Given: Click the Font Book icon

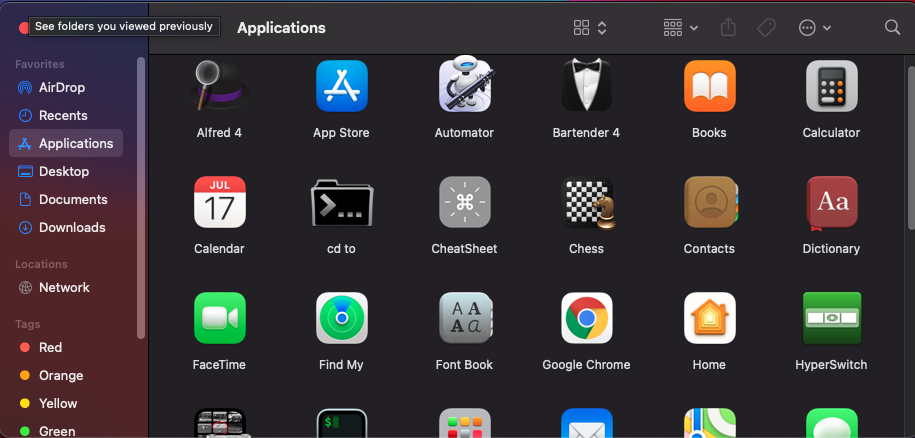Looking at the screenshot, I should pyautogui.click(x=466, y=318).
